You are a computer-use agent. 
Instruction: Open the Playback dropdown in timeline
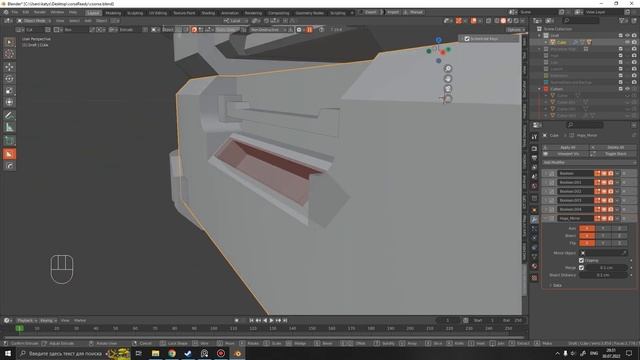(x=27, y=320)
